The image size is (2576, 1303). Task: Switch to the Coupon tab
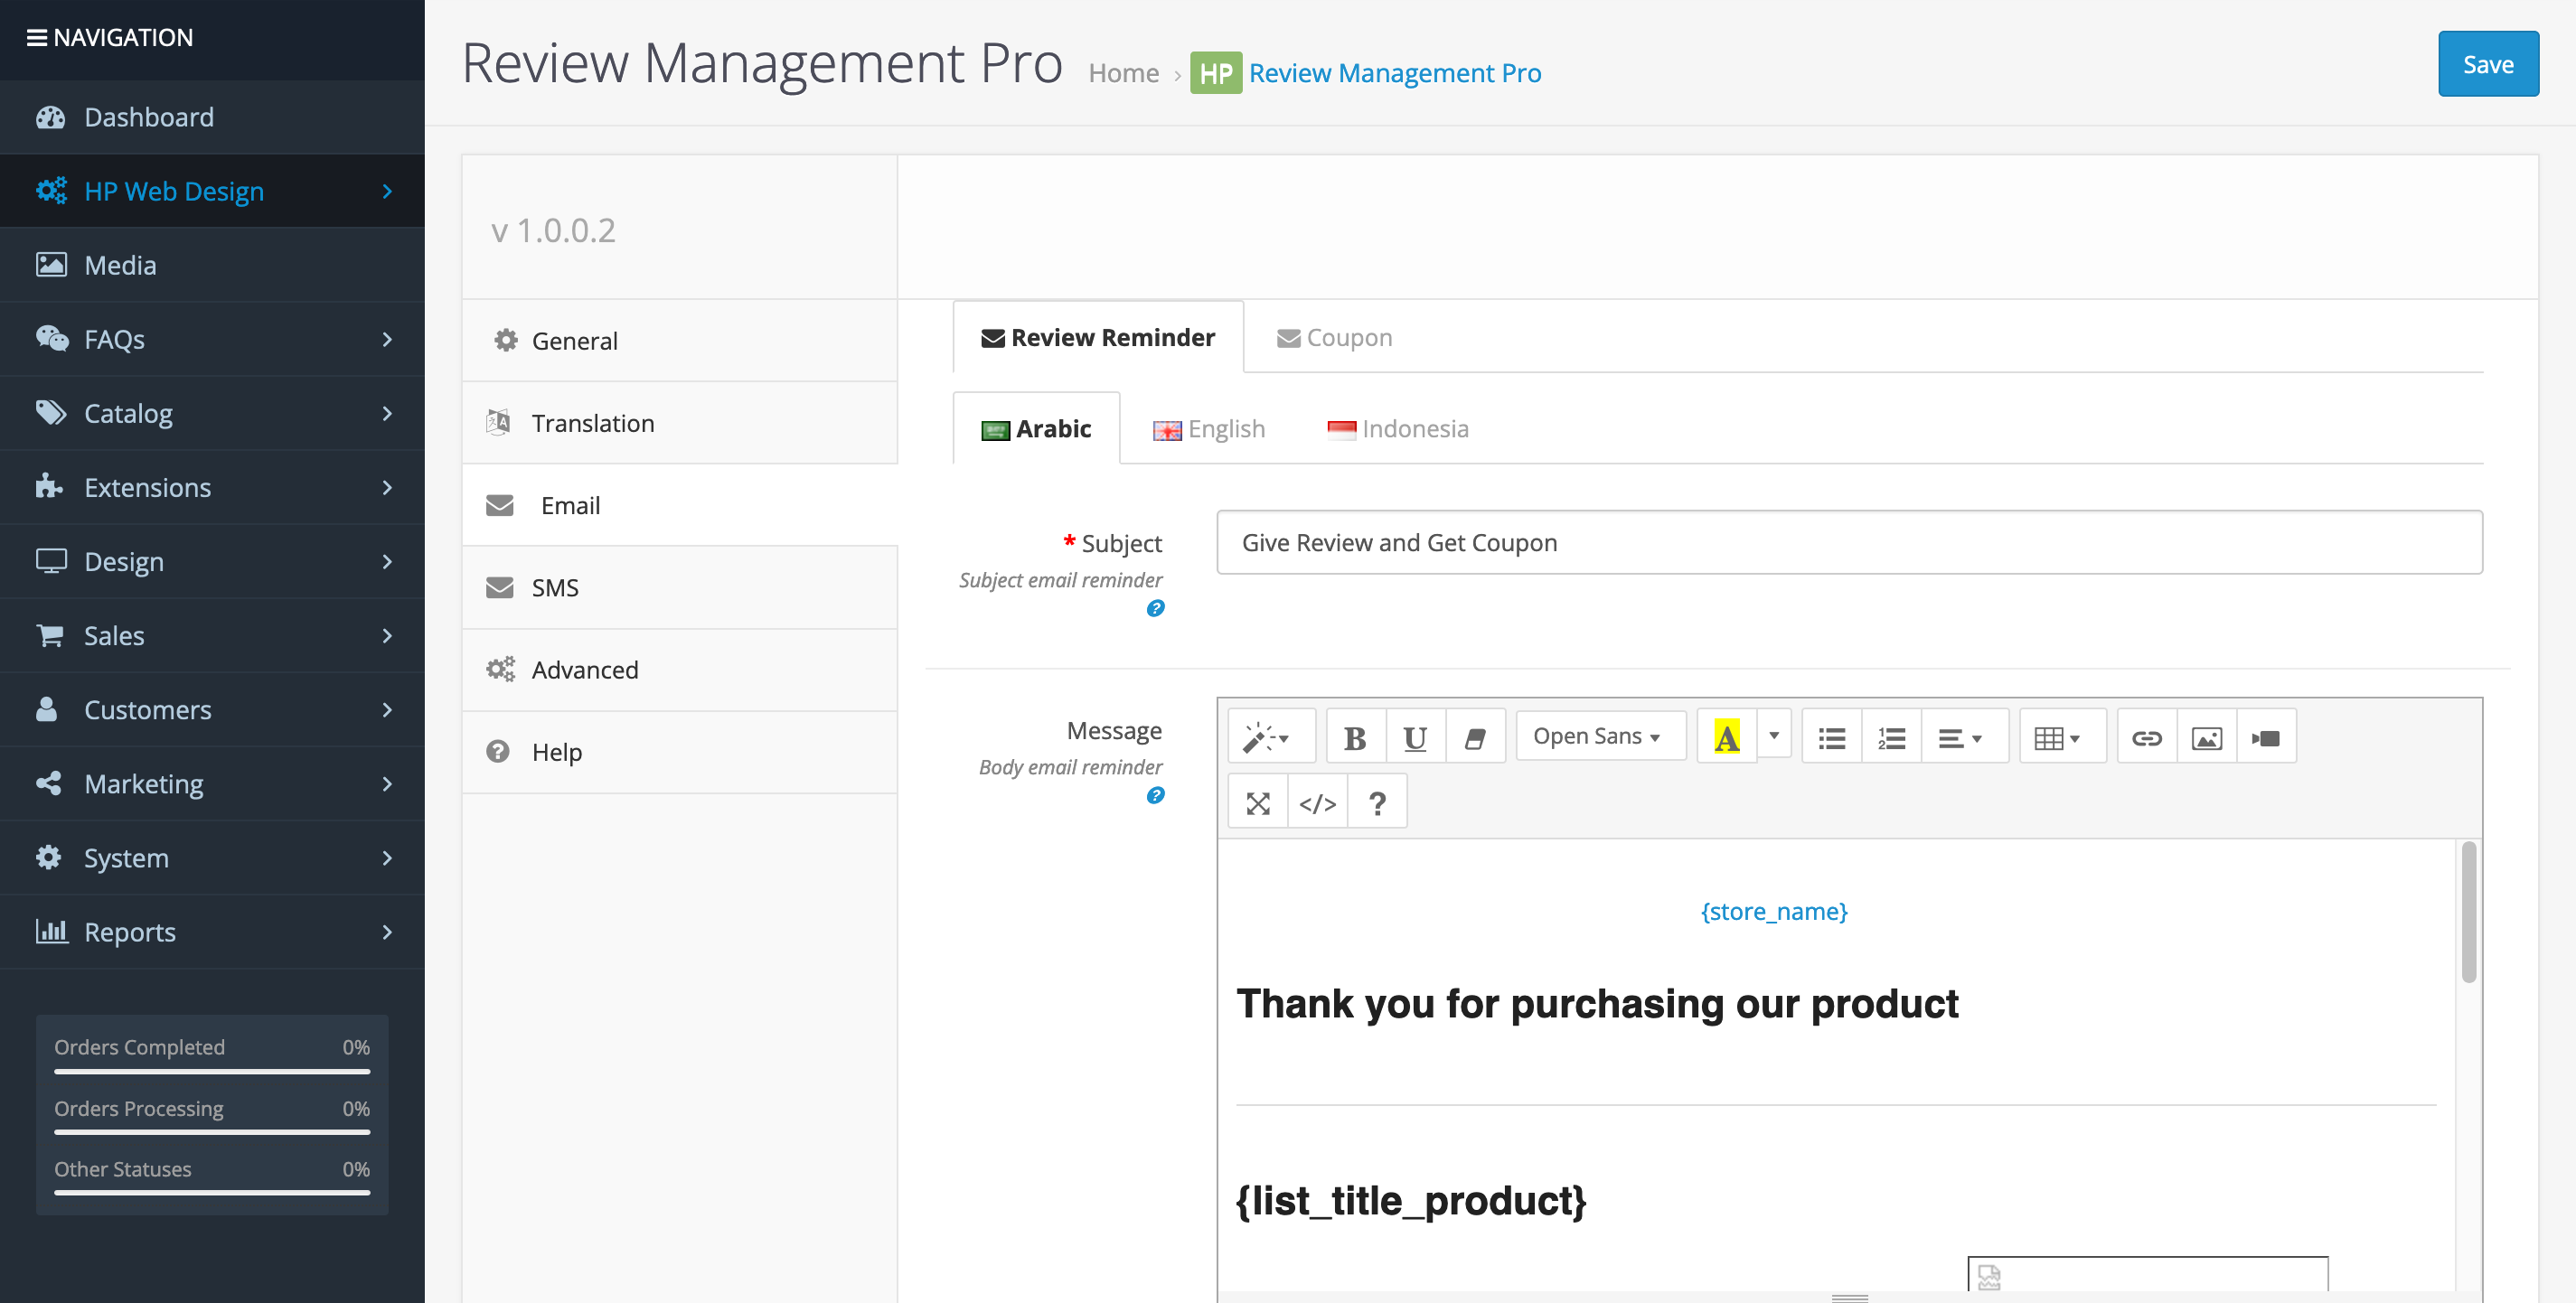click(1334, 337)
